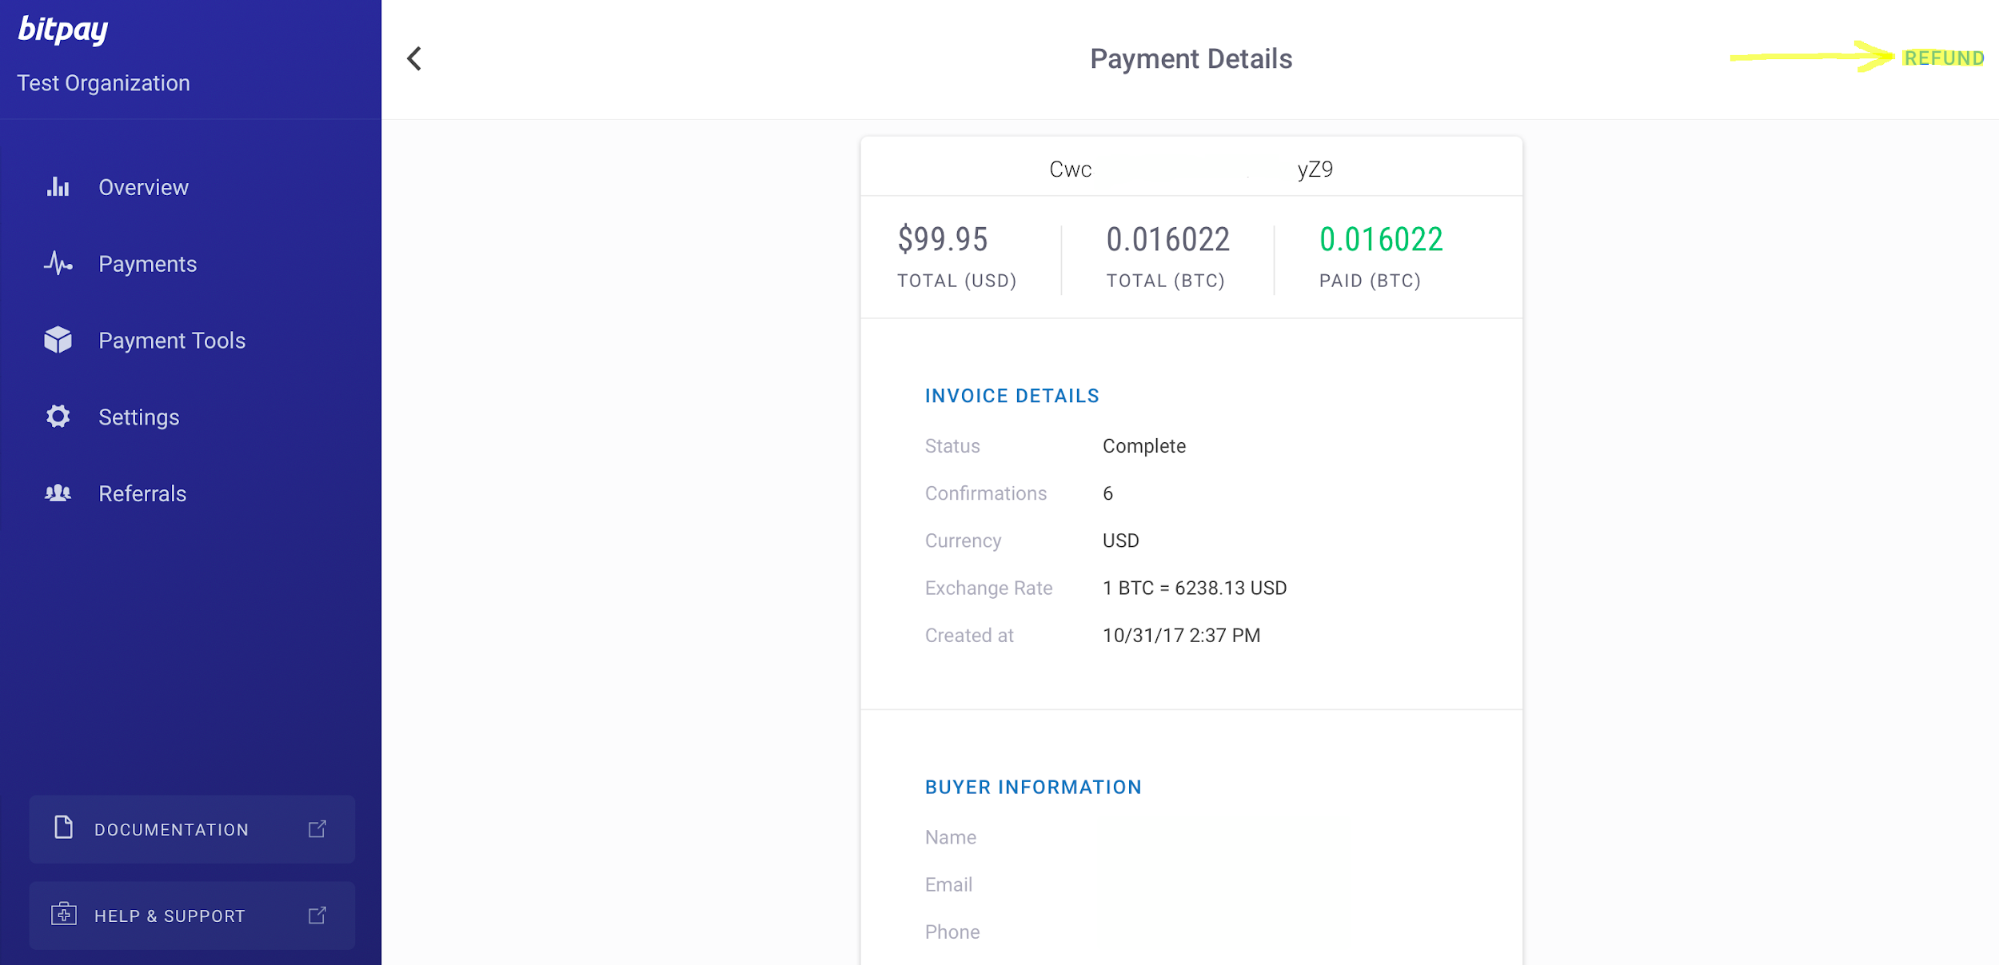Open the Referrals page
The image size is (1999, 966).
point(142,493)
